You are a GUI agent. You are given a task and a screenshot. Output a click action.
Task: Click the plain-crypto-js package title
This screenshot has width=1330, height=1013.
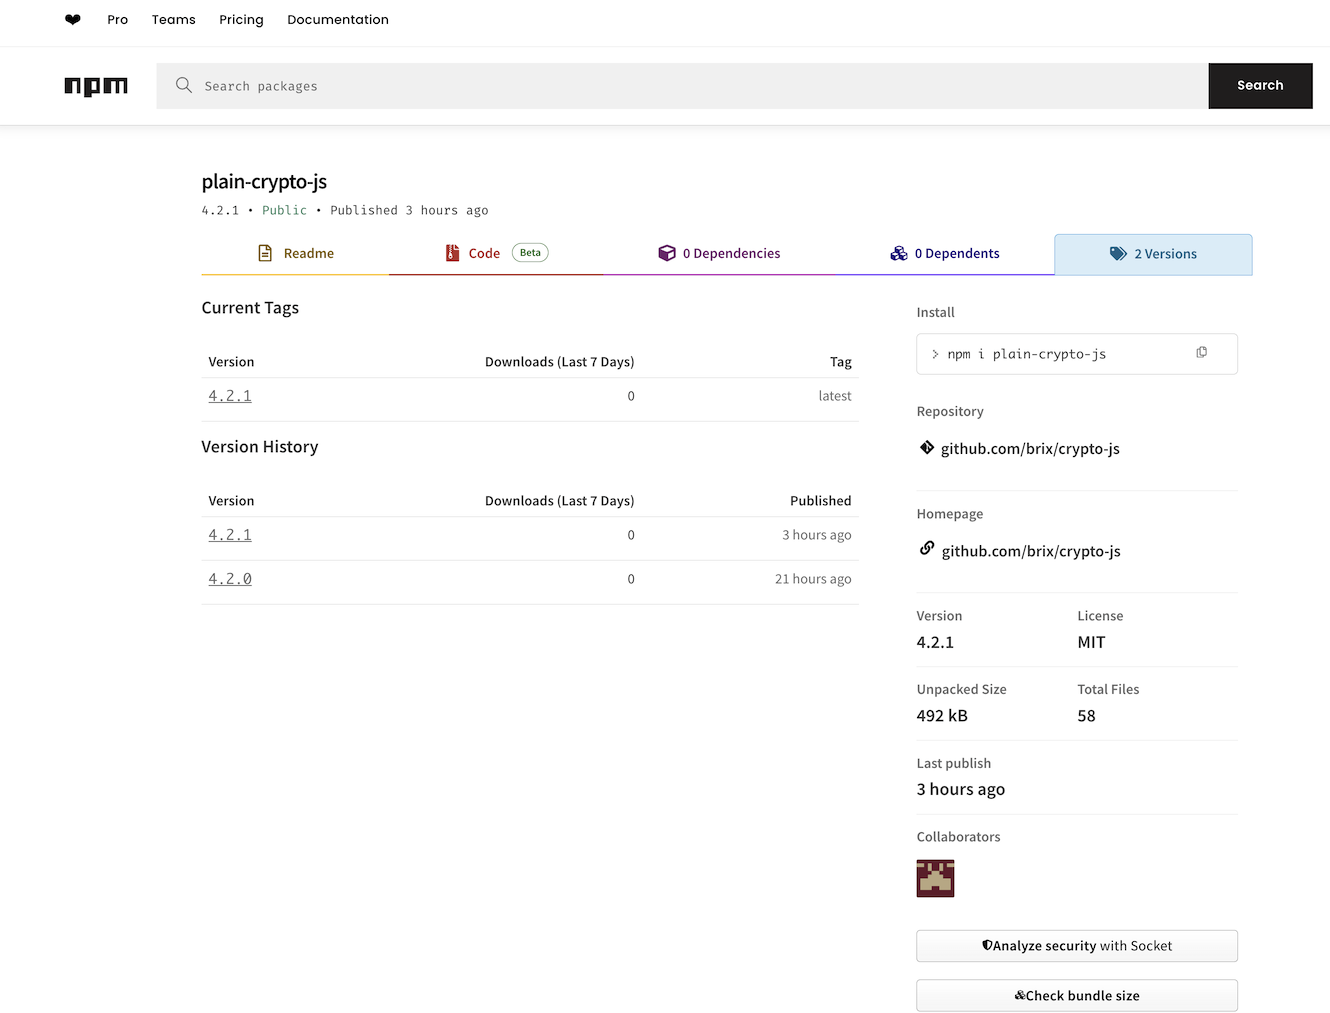[x=264, y=182]
